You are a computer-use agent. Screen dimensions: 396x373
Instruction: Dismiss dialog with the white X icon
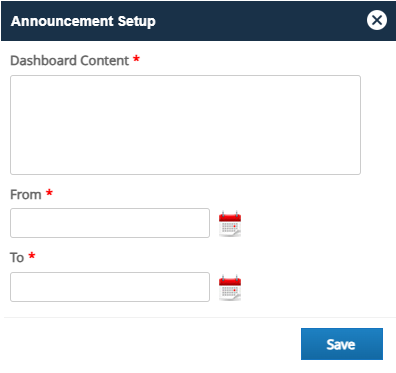[377, 20]
